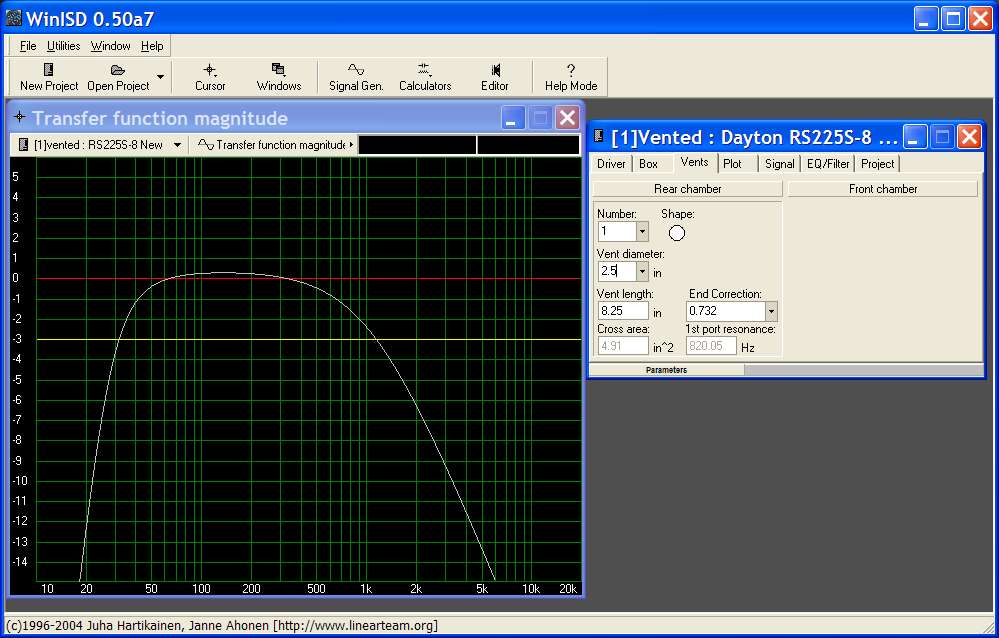999x638 pixels.
Task: Close the Vented Dayton RS225S-8 project window
Action: (x=969, y=136)
